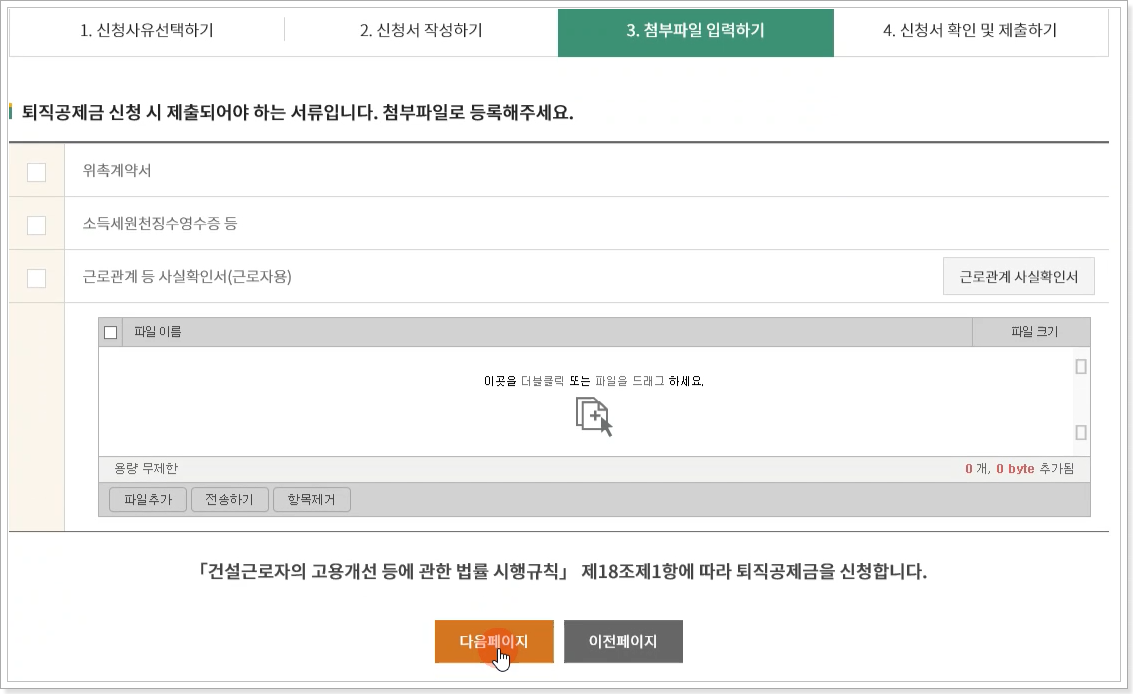Enable the select-all checkbox in file list header
Screen dimensions: 1133x694
coord(110,331)
